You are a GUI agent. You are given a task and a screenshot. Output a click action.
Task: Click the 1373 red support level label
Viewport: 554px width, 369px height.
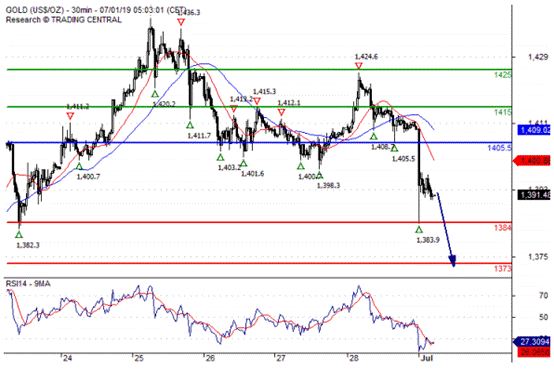point(502,269)
